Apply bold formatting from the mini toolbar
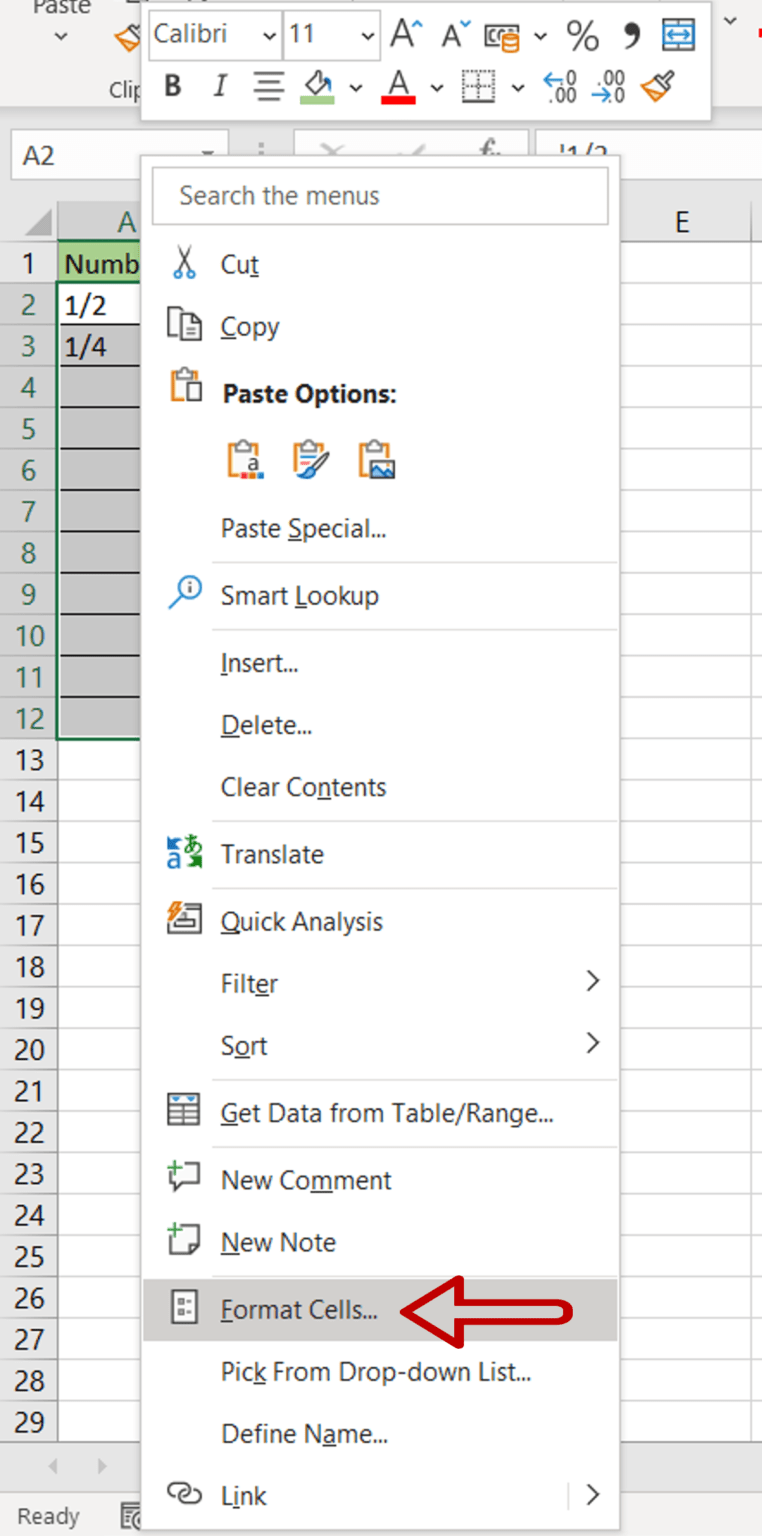762x1536 pixels. [x=172, y=86]
